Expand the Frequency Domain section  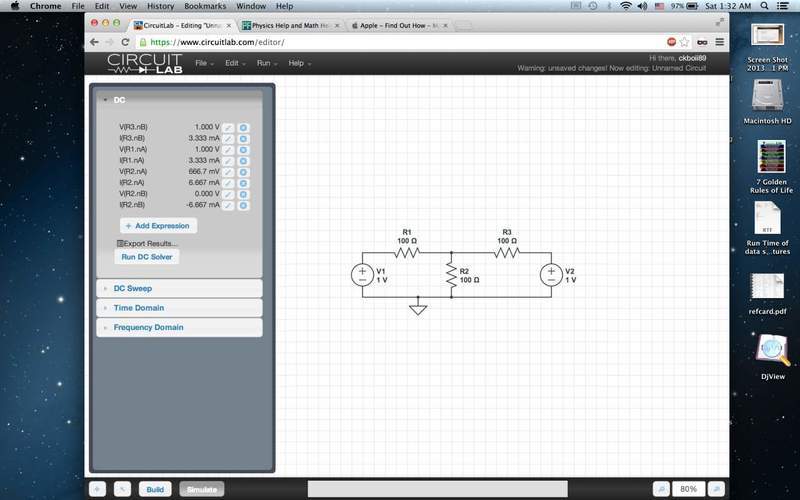[148, 327]
